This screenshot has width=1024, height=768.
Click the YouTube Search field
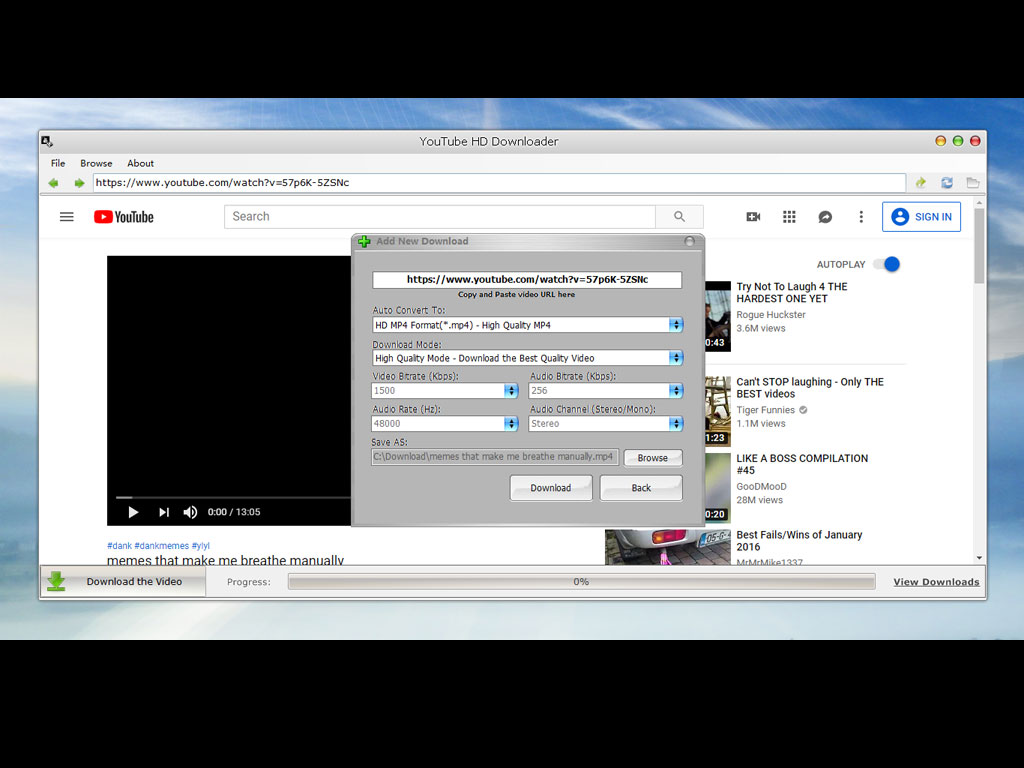[x=440, y=217]
